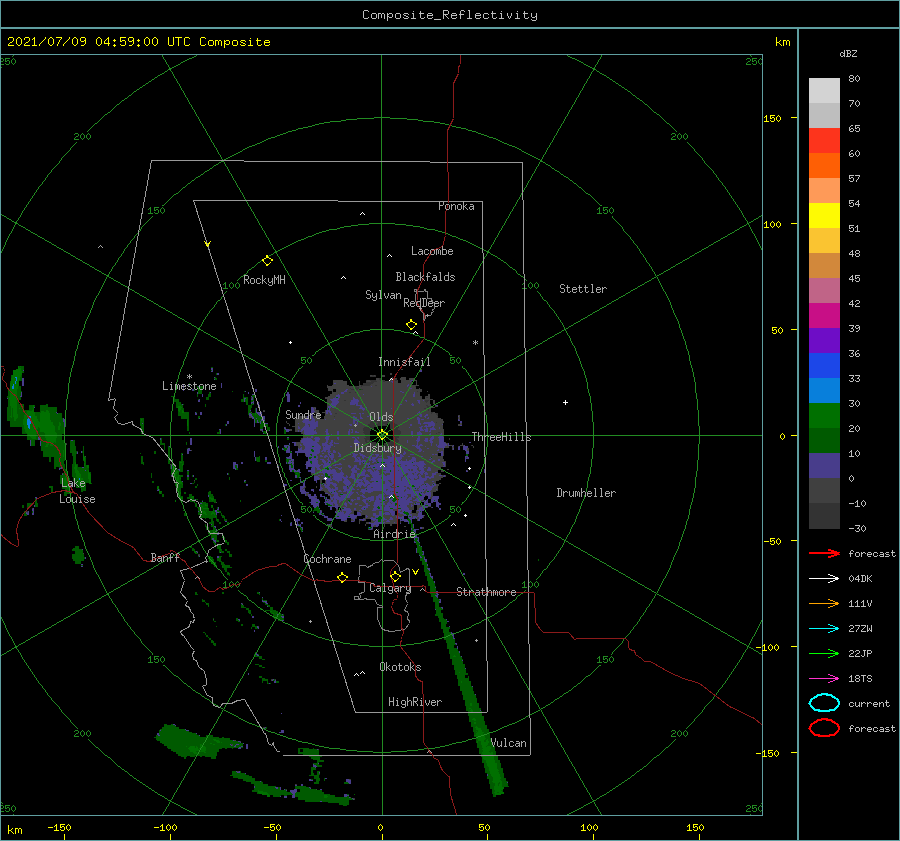This screenshot has height=841, width=900.
Task: Click the Olds label near radar center
Action: click(381, 417)
